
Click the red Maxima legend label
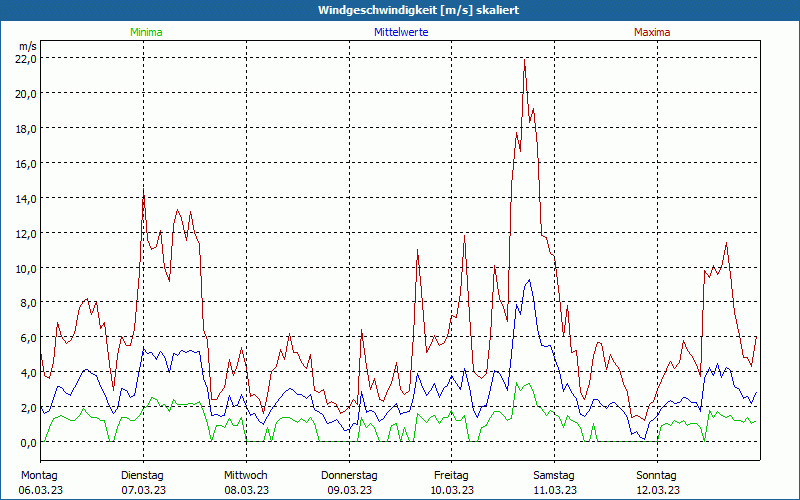[652, 32]
